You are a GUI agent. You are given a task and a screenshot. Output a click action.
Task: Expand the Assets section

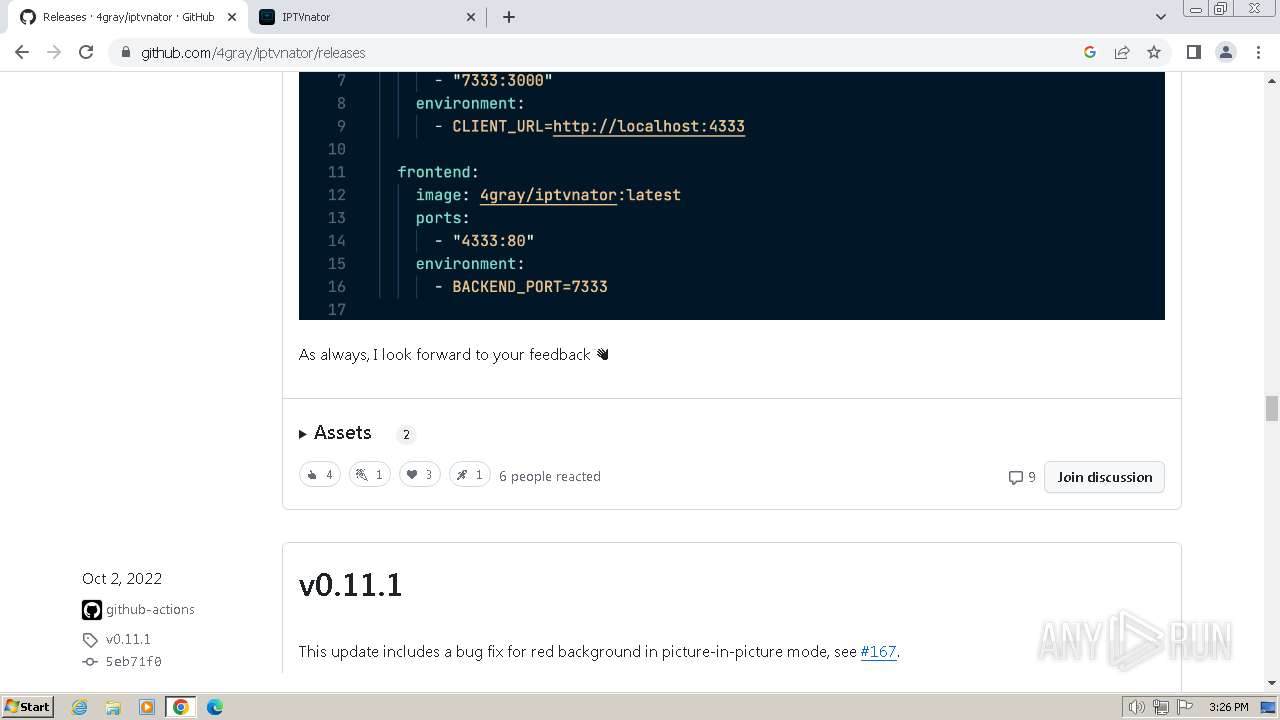pos(335,433)
